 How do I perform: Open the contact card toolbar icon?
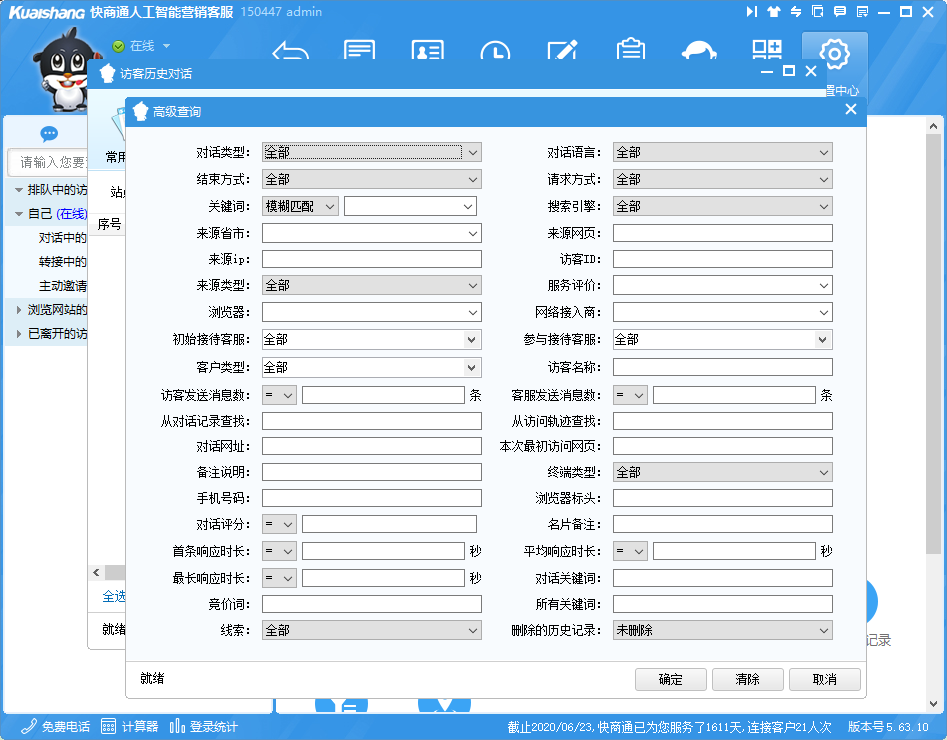point(427,52)
